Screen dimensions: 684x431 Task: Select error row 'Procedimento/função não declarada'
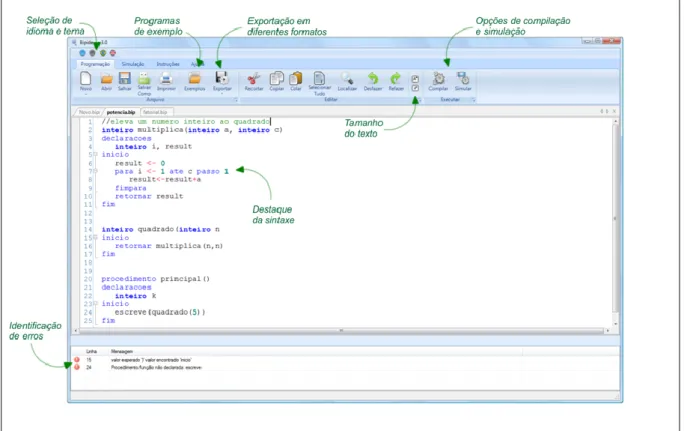345,367
